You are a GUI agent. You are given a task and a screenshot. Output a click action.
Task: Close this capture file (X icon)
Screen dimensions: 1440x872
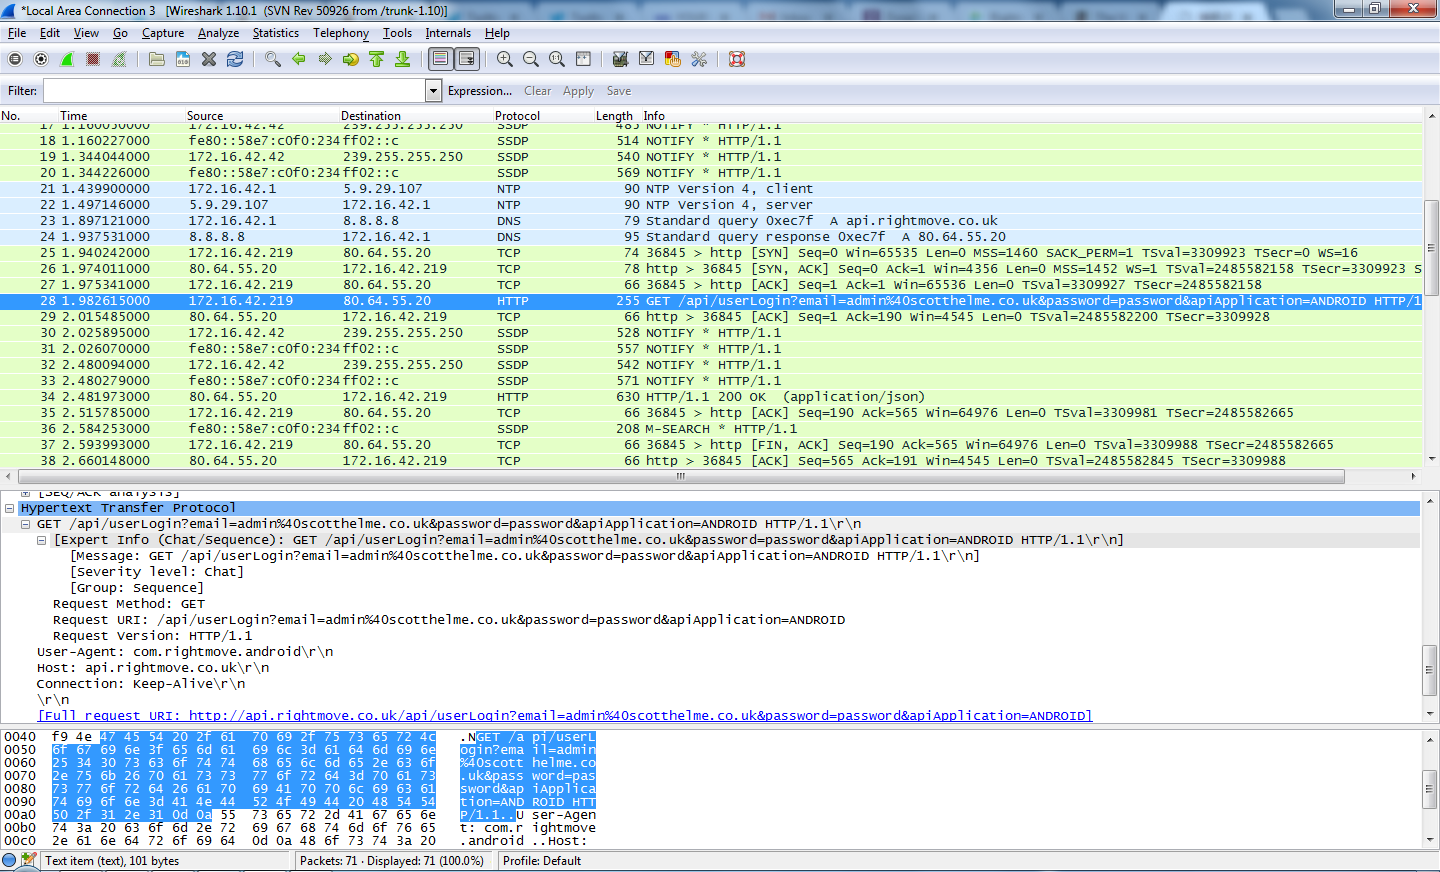pos(209,60)
